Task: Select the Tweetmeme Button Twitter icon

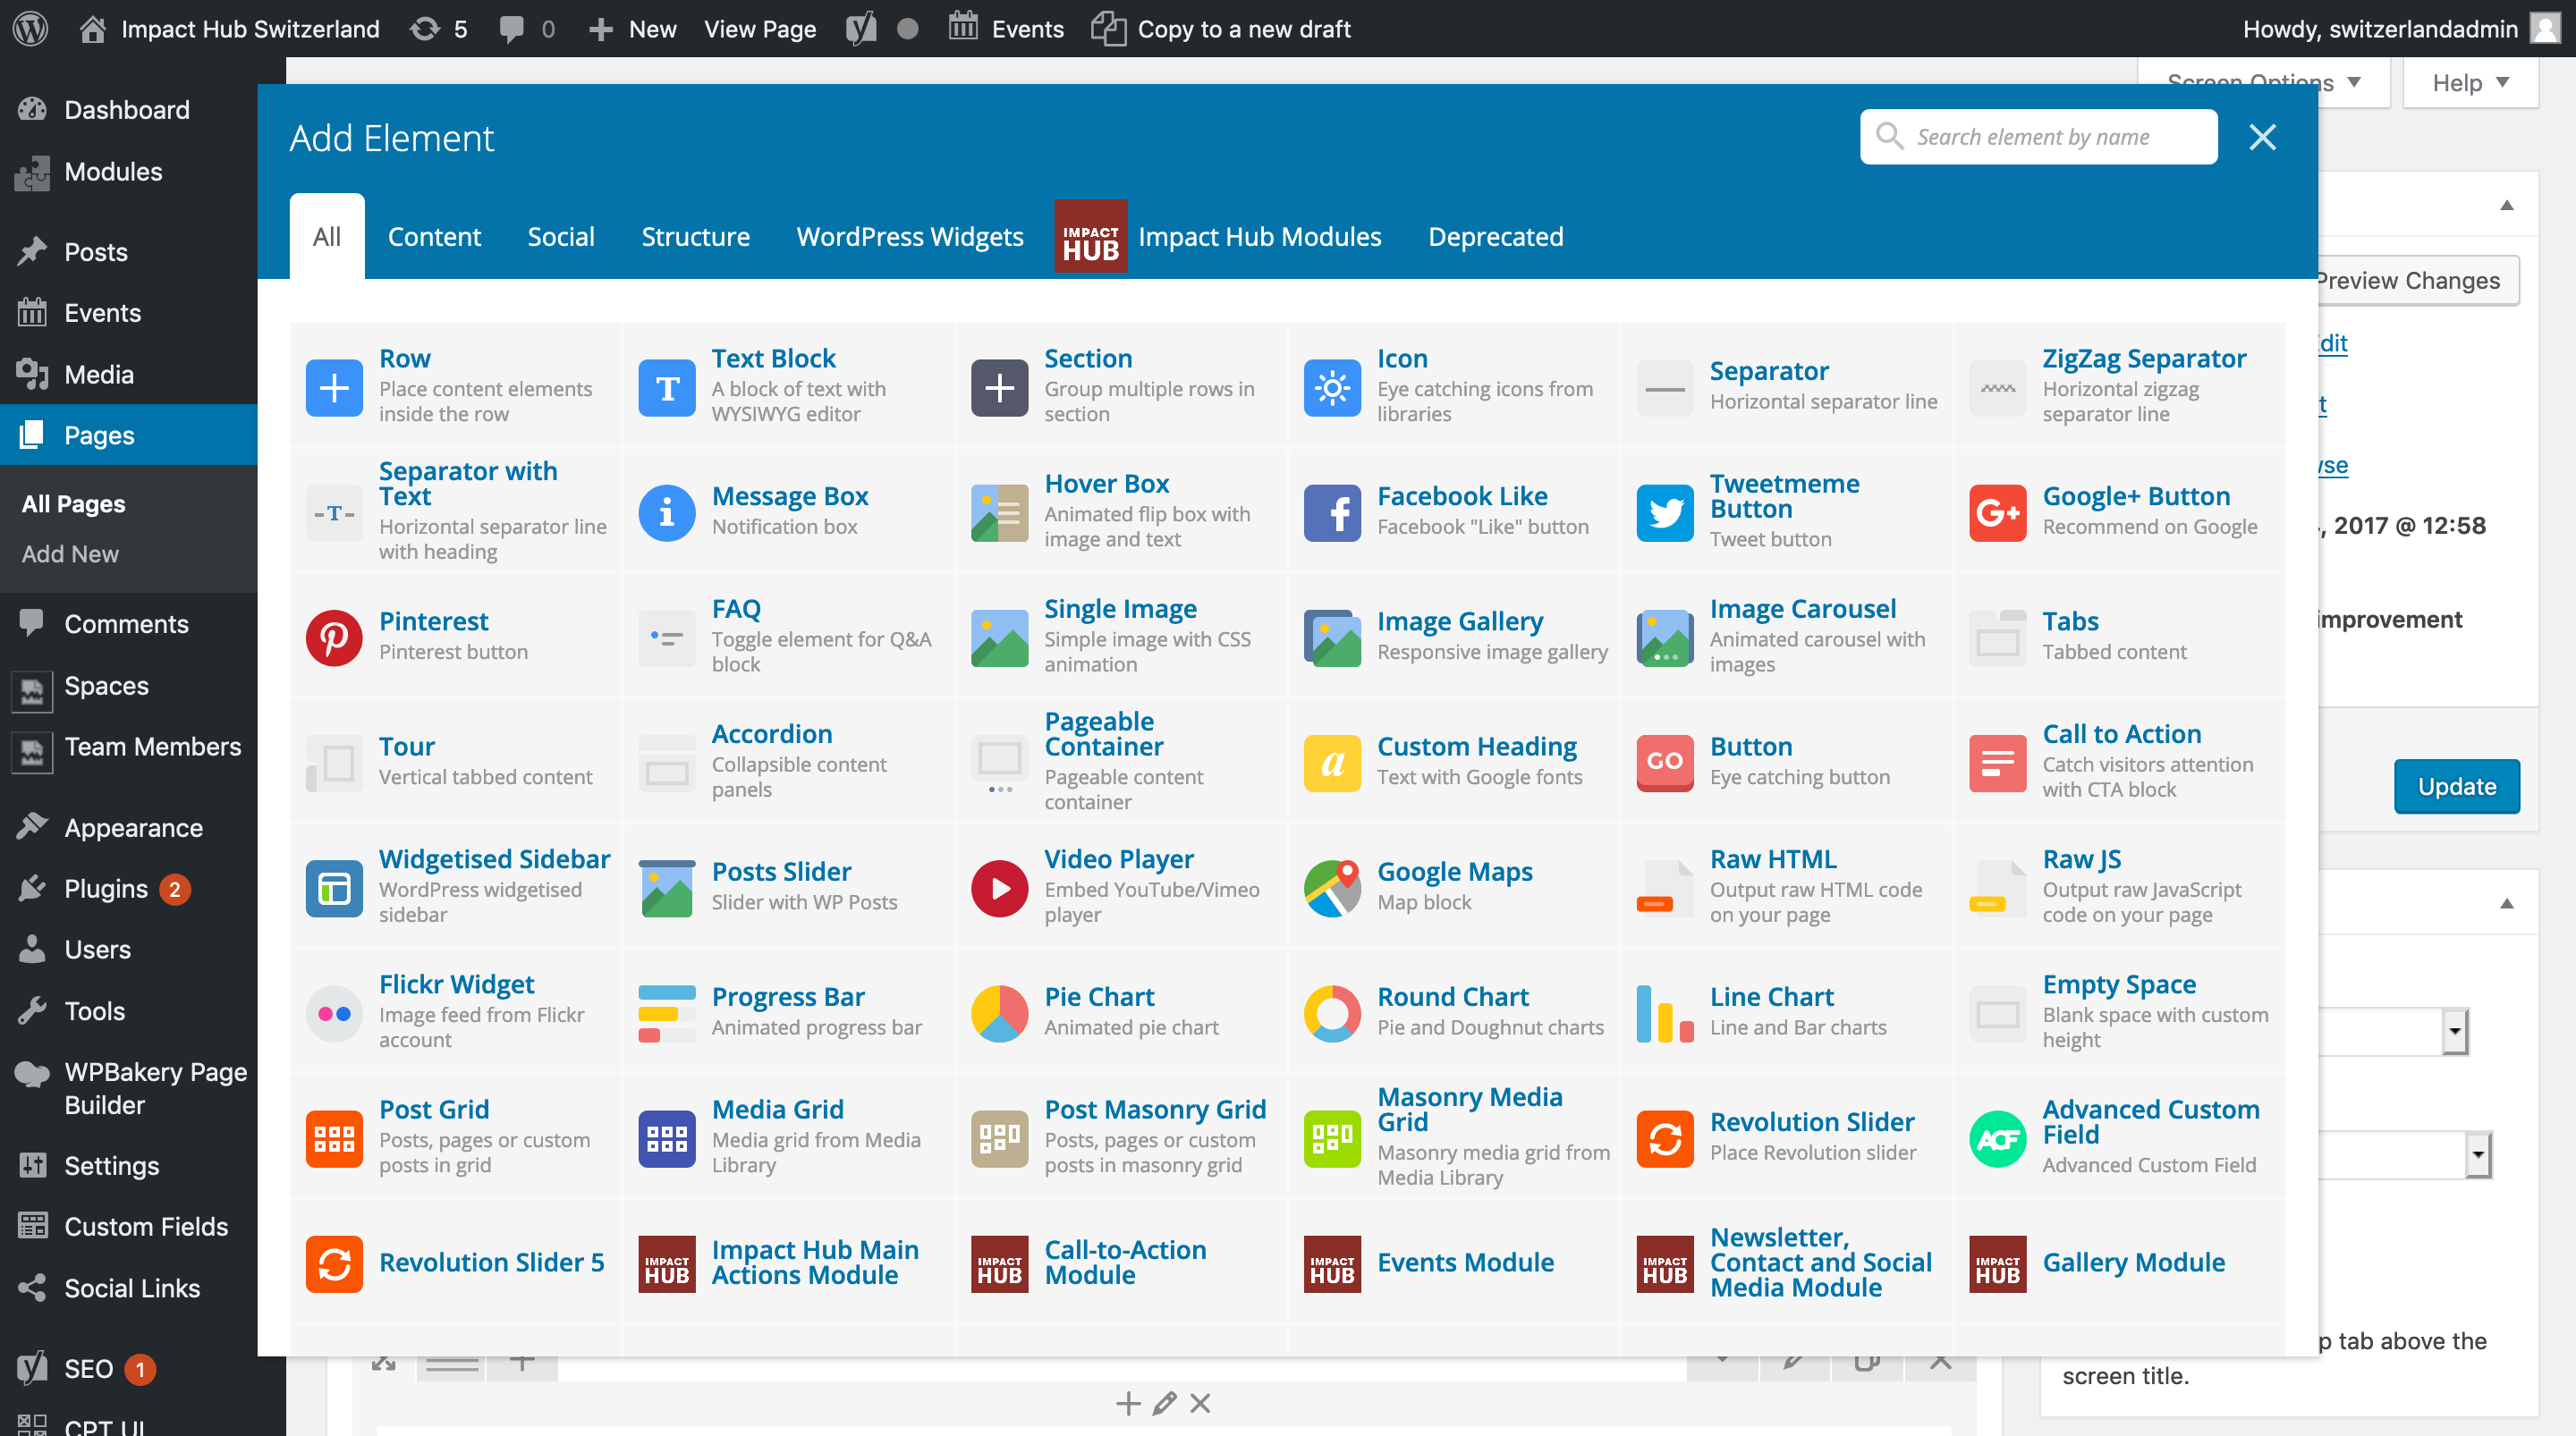Action: coord(1664,512)
